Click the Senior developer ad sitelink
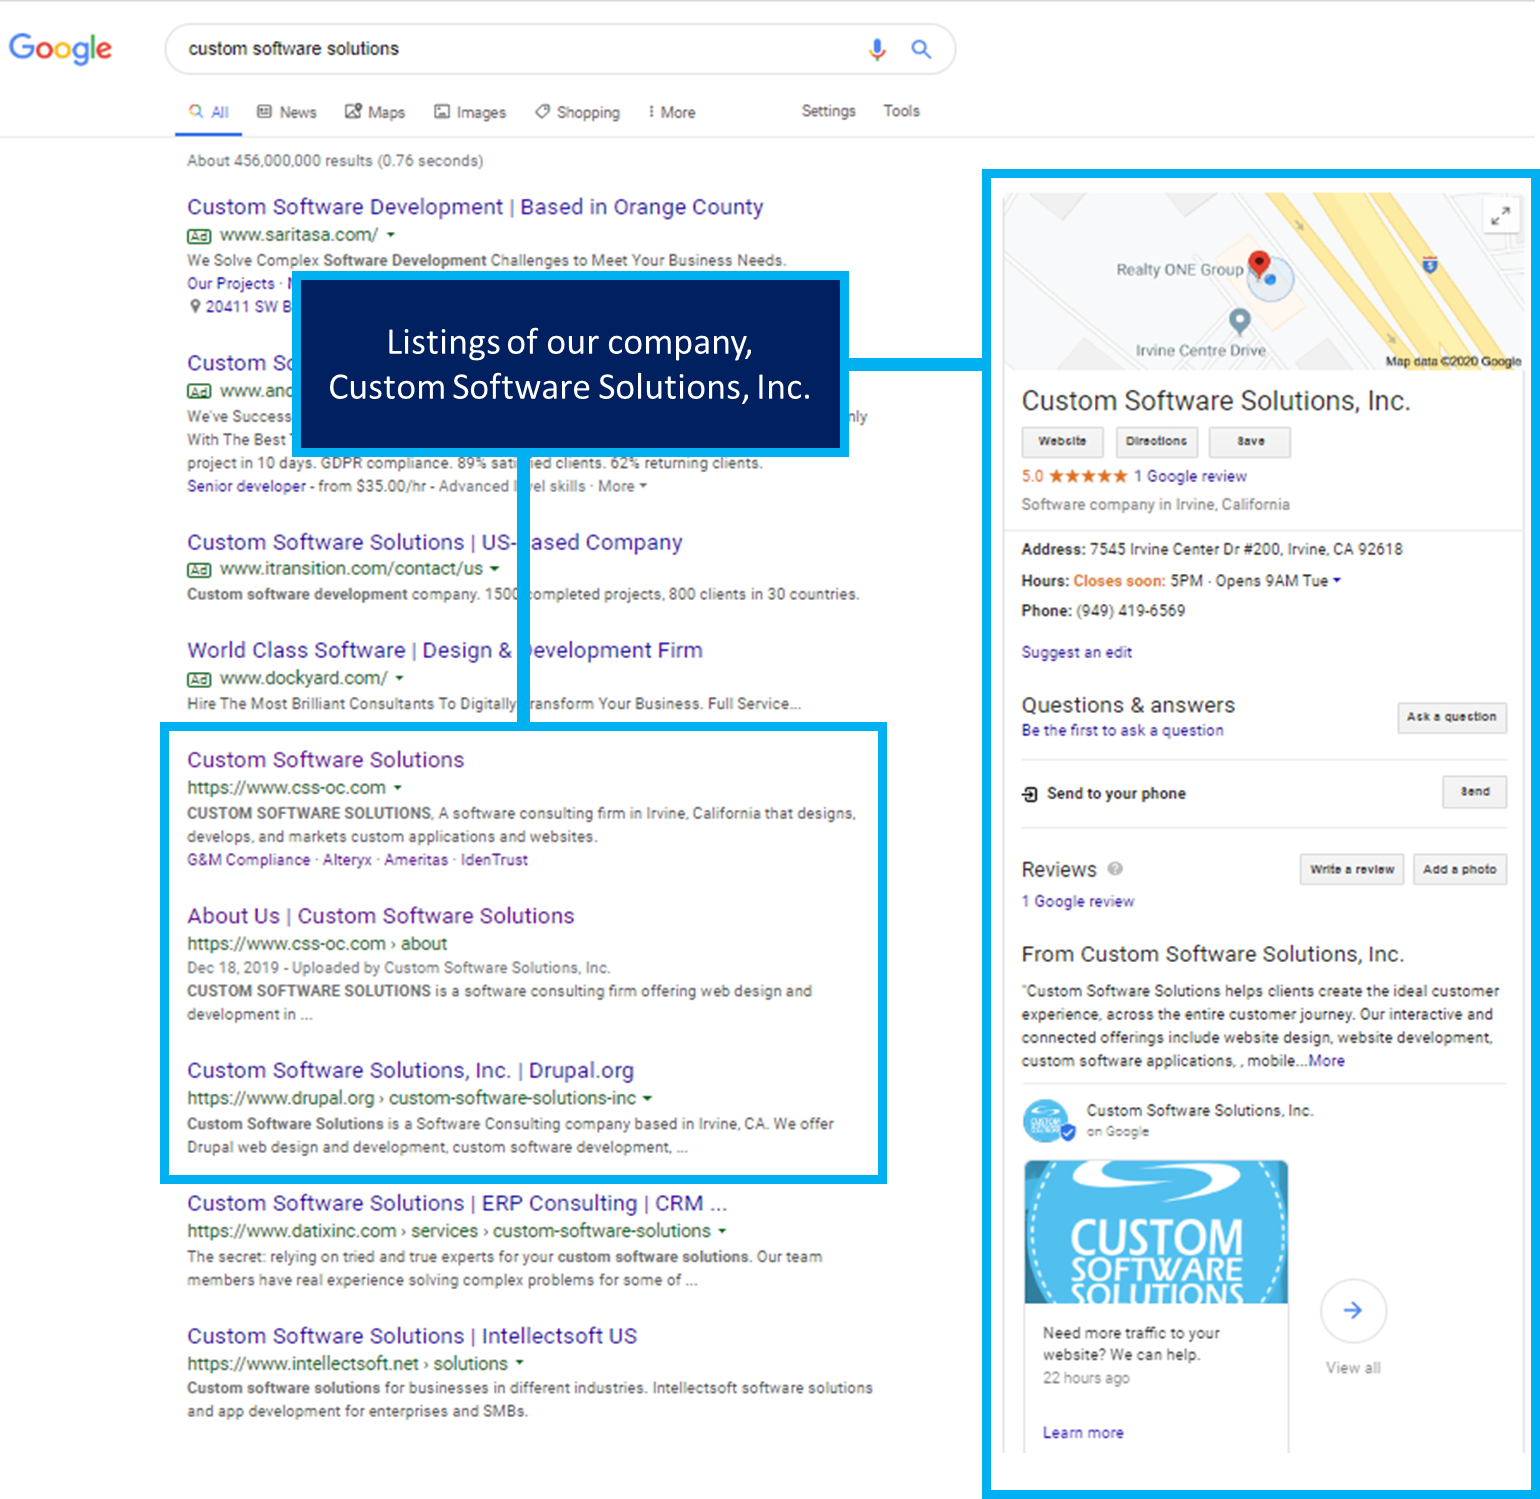 point(246,486)
